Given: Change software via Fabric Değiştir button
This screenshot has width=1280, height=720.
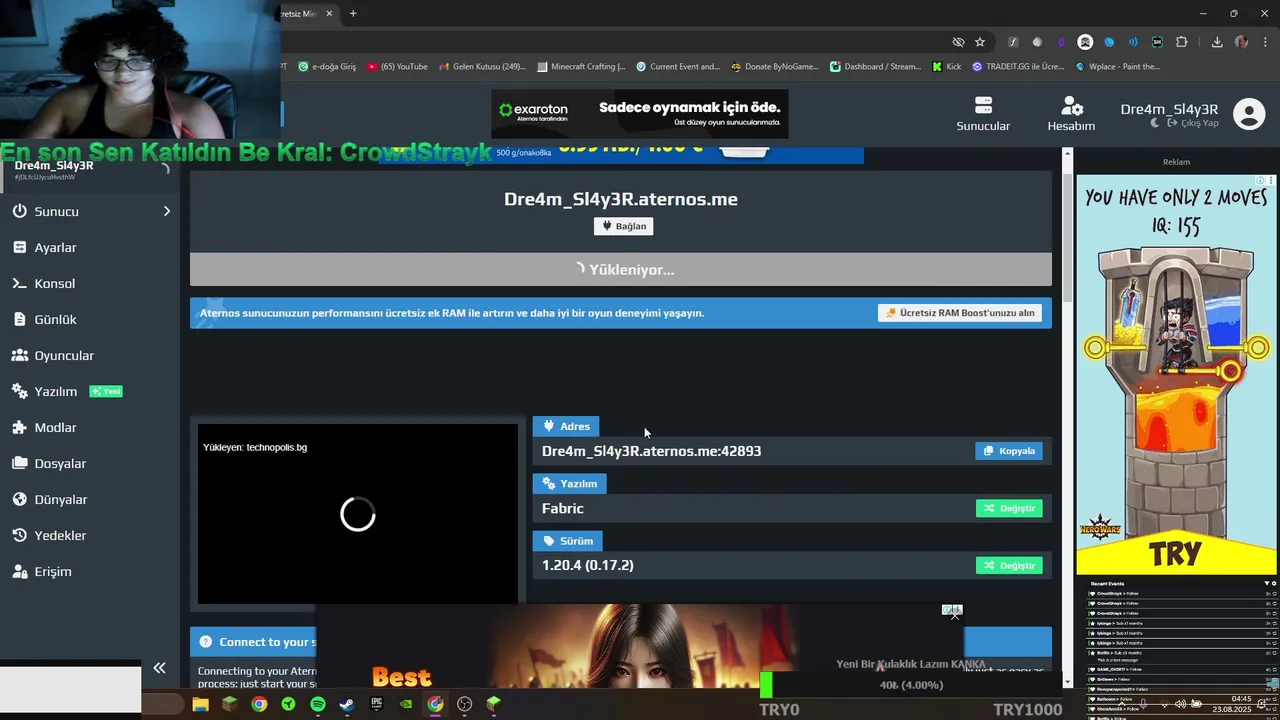Looking at the screenshot, I should click(x=1009, y=508).
